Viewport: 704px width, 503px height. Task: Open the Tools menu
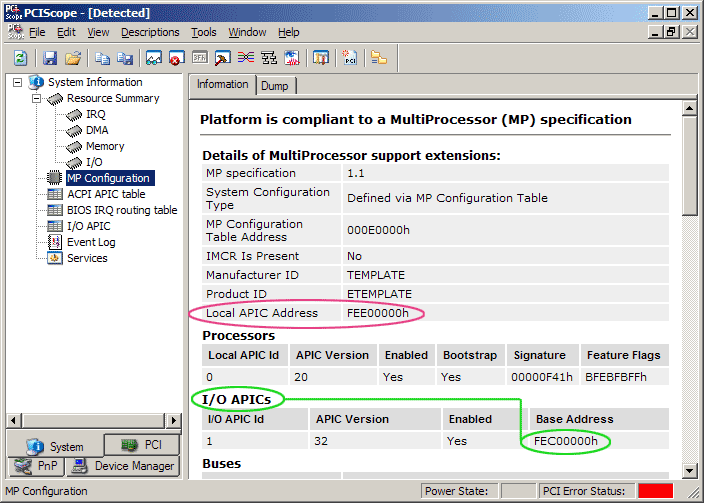(204, 32)
